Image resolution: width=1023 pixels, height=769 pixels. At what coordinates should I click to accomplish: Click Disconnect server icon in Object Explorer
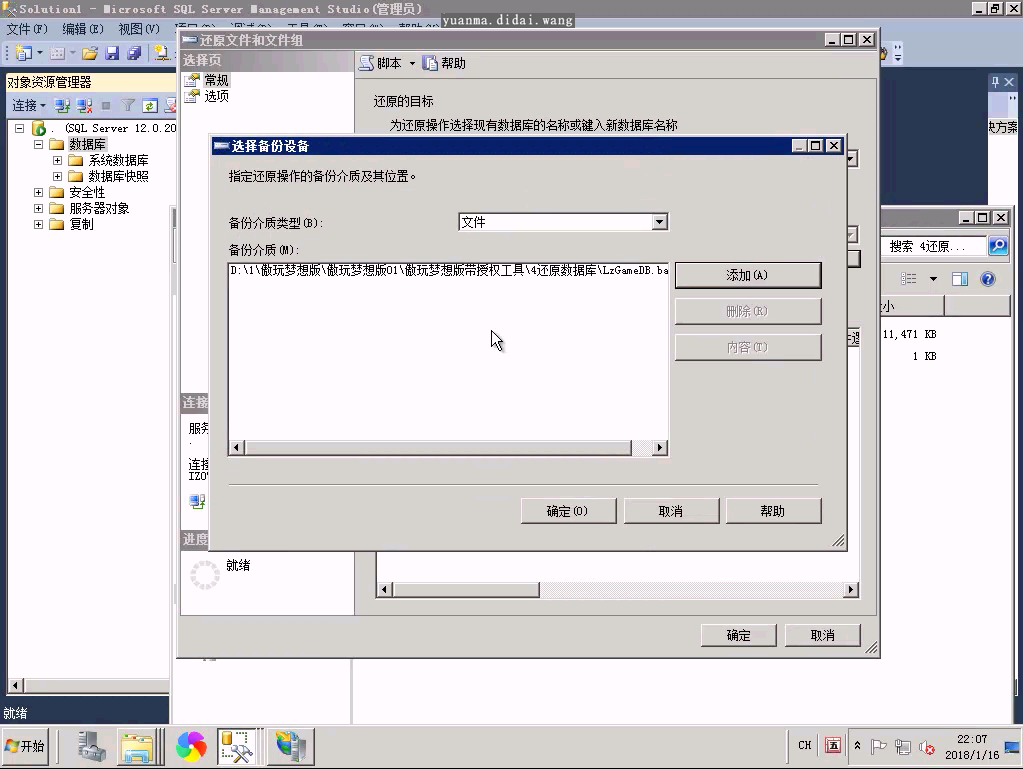(84, 105)
